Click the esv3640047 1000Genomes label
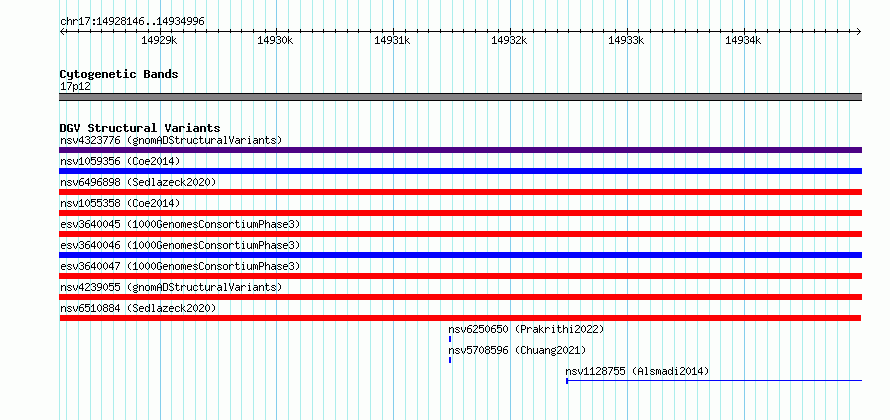 [180, 266]
